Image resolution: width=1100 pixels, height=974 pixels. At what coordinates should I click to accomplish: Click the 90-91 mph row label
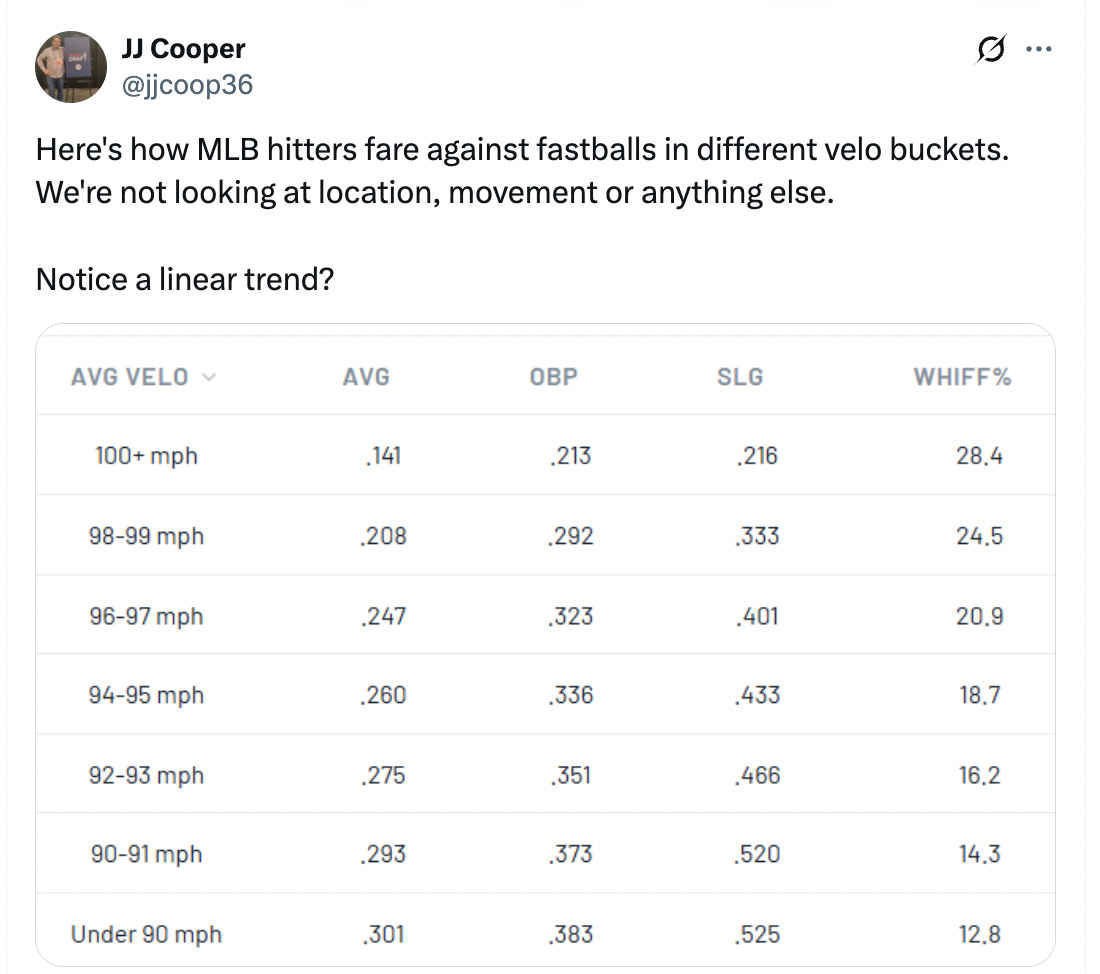coord(146,854)
